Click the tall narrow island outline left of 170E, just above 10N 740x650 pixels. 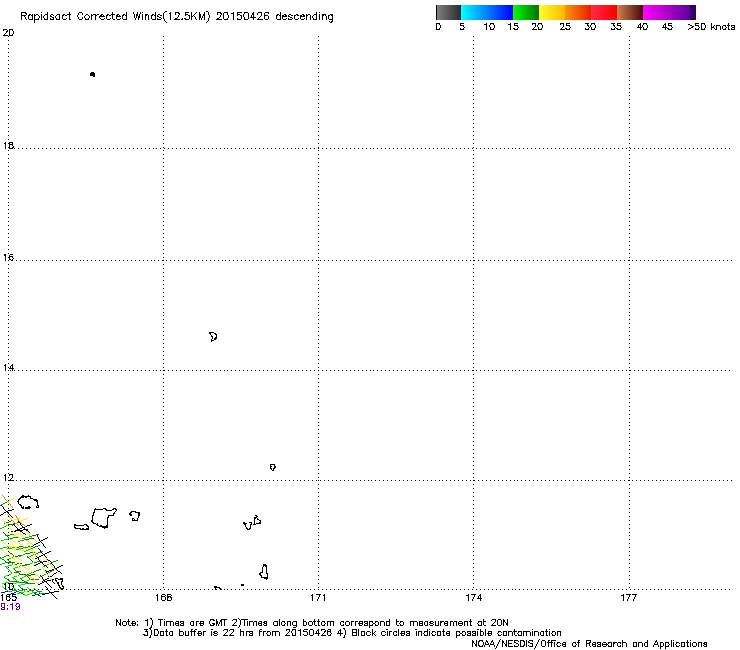coord(264,572)
